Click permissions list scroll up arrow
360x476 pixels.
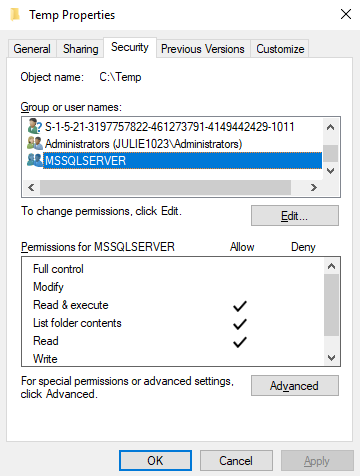(331, 266)
